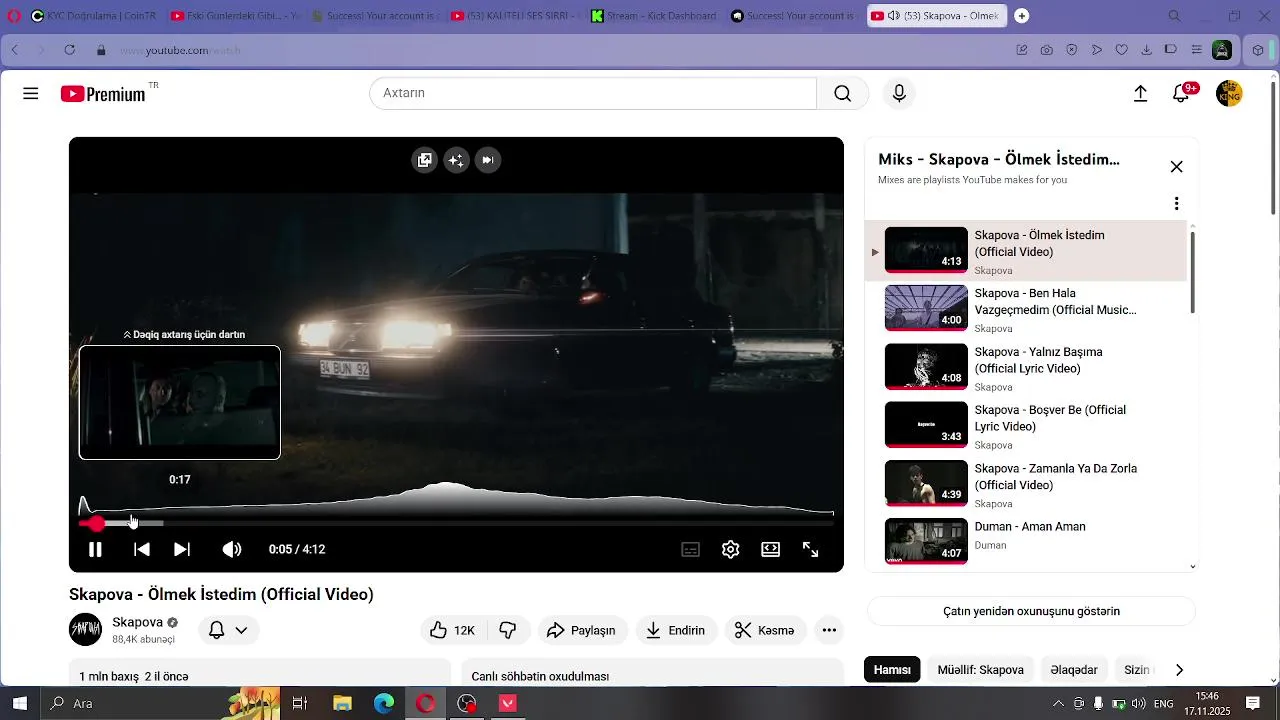
Task: Open a new browser tab
Action: pyautogui.click(x=1021, y=16)
